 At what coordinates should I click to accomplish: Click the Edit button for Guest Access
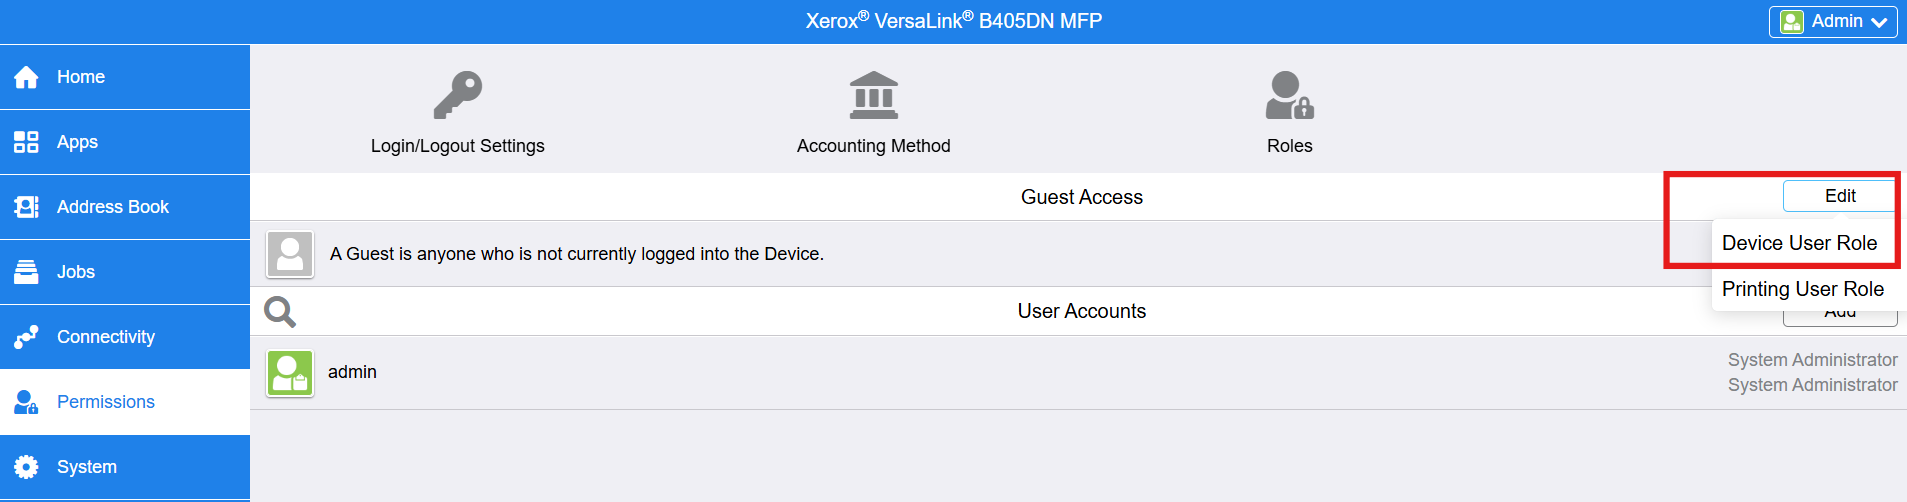(x=1839, y=196)
